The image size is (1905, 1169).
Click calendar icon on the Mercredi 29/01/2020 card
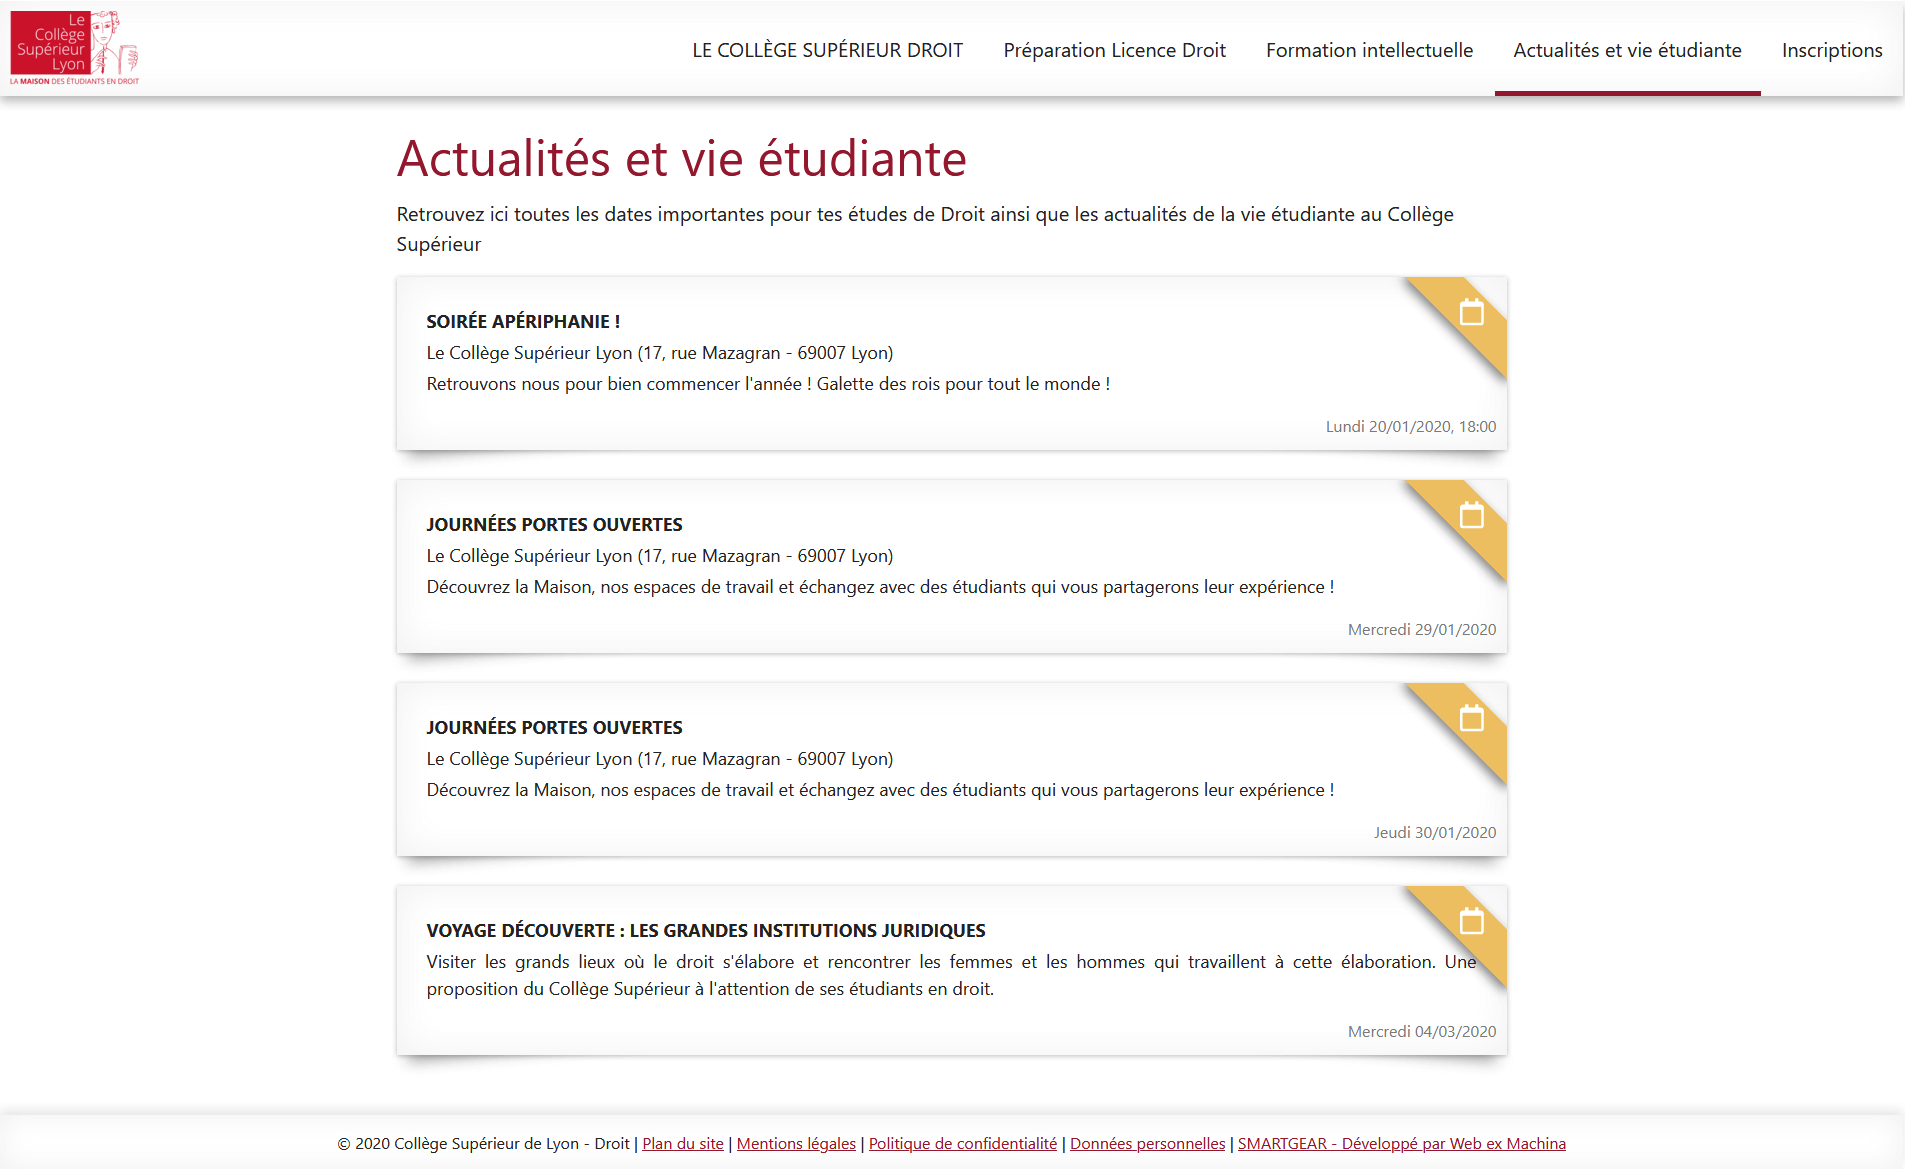[x=1471, y=515]
